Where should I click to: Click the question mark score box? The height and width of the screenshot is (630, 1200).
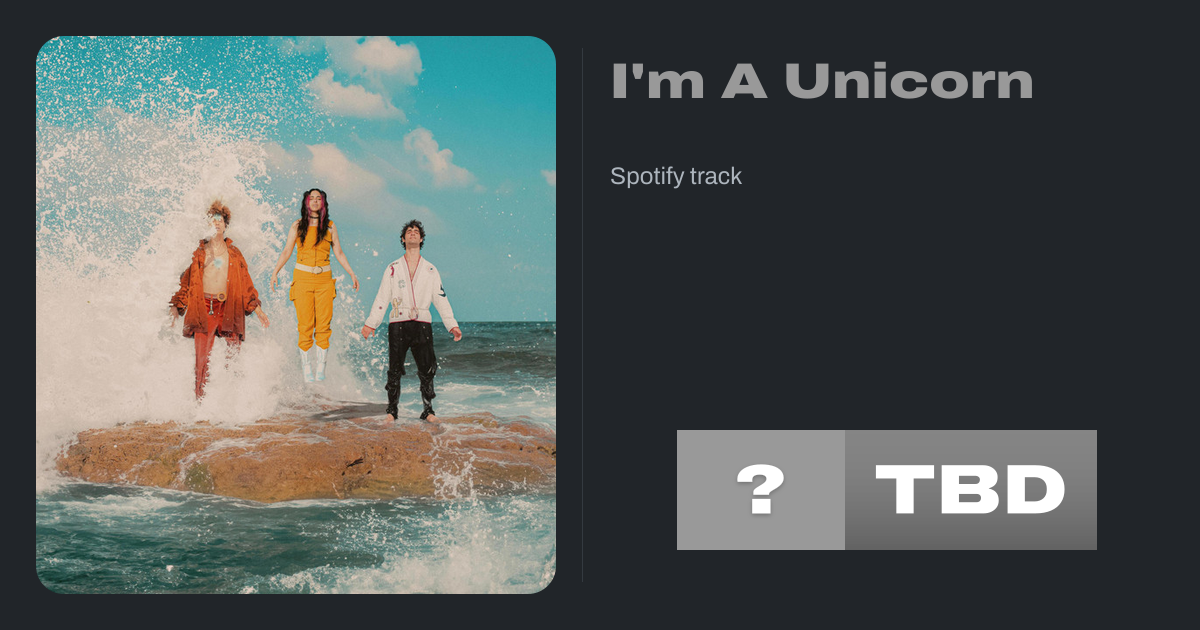pyautogui.click(x=761, y=490)
